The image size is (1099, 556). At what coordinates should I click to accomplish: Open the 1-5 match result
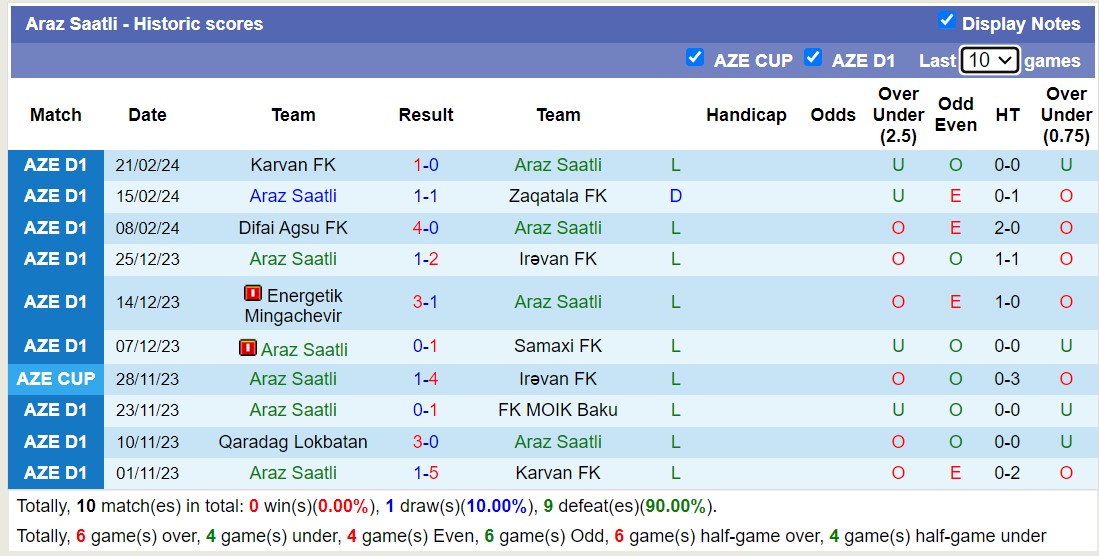point(426,473)
